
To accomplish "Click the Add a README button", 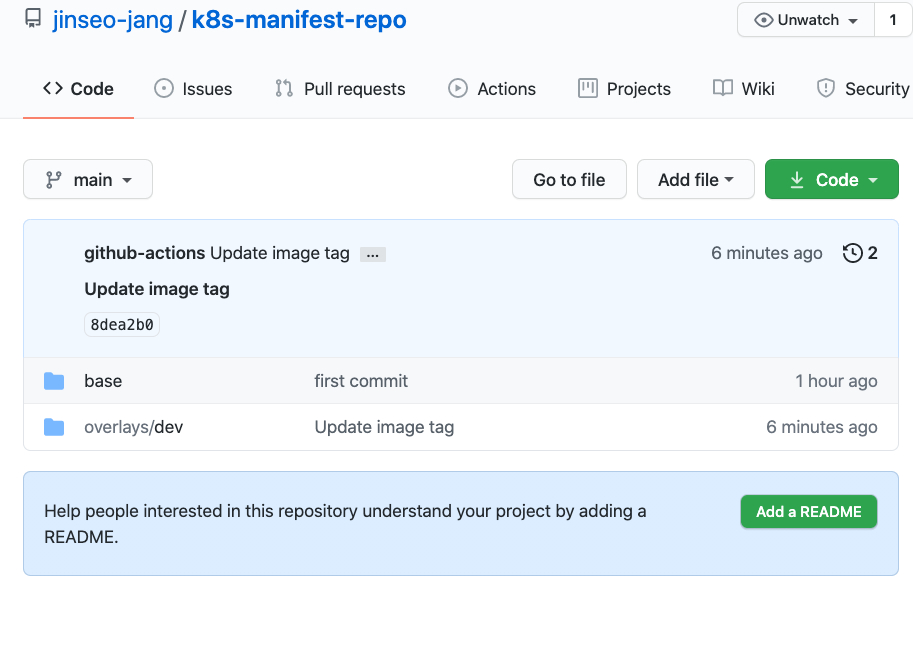I will (809, 511).
